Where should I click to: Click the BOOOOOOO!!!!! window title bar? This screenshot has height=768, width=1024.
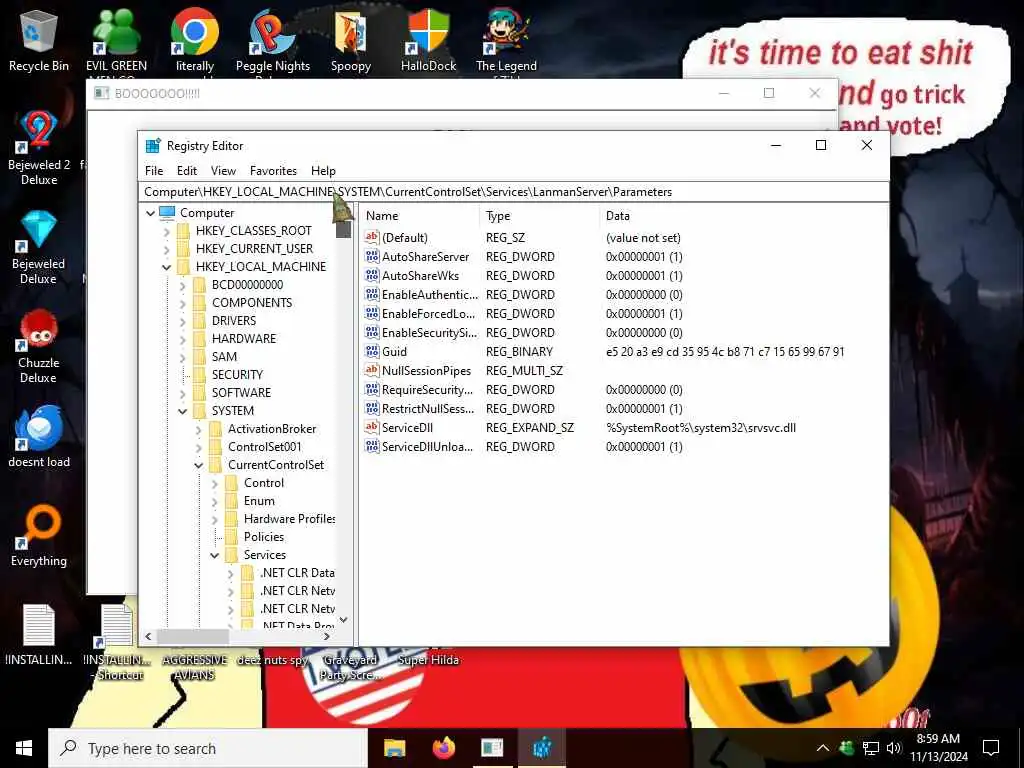point(405,93)
